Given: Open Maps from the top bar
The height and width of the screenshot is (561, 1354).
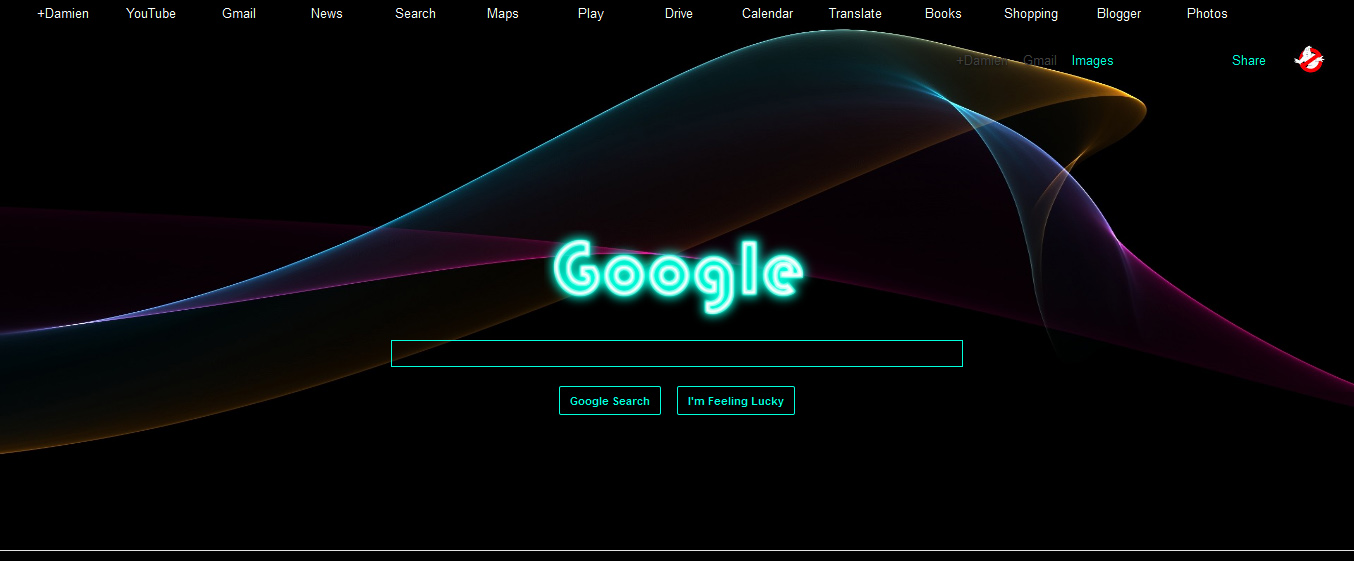Looking at the screenshot, I should coord(503,14).
